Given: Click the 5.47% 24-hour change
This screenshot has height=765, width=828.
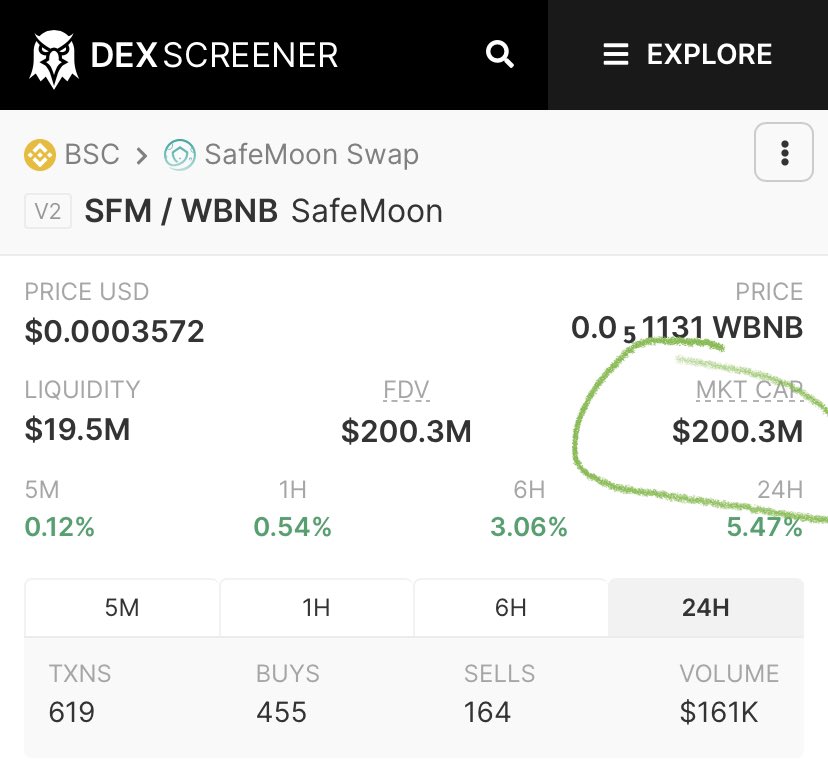Looking at the screenshot, I should (765, 527).
